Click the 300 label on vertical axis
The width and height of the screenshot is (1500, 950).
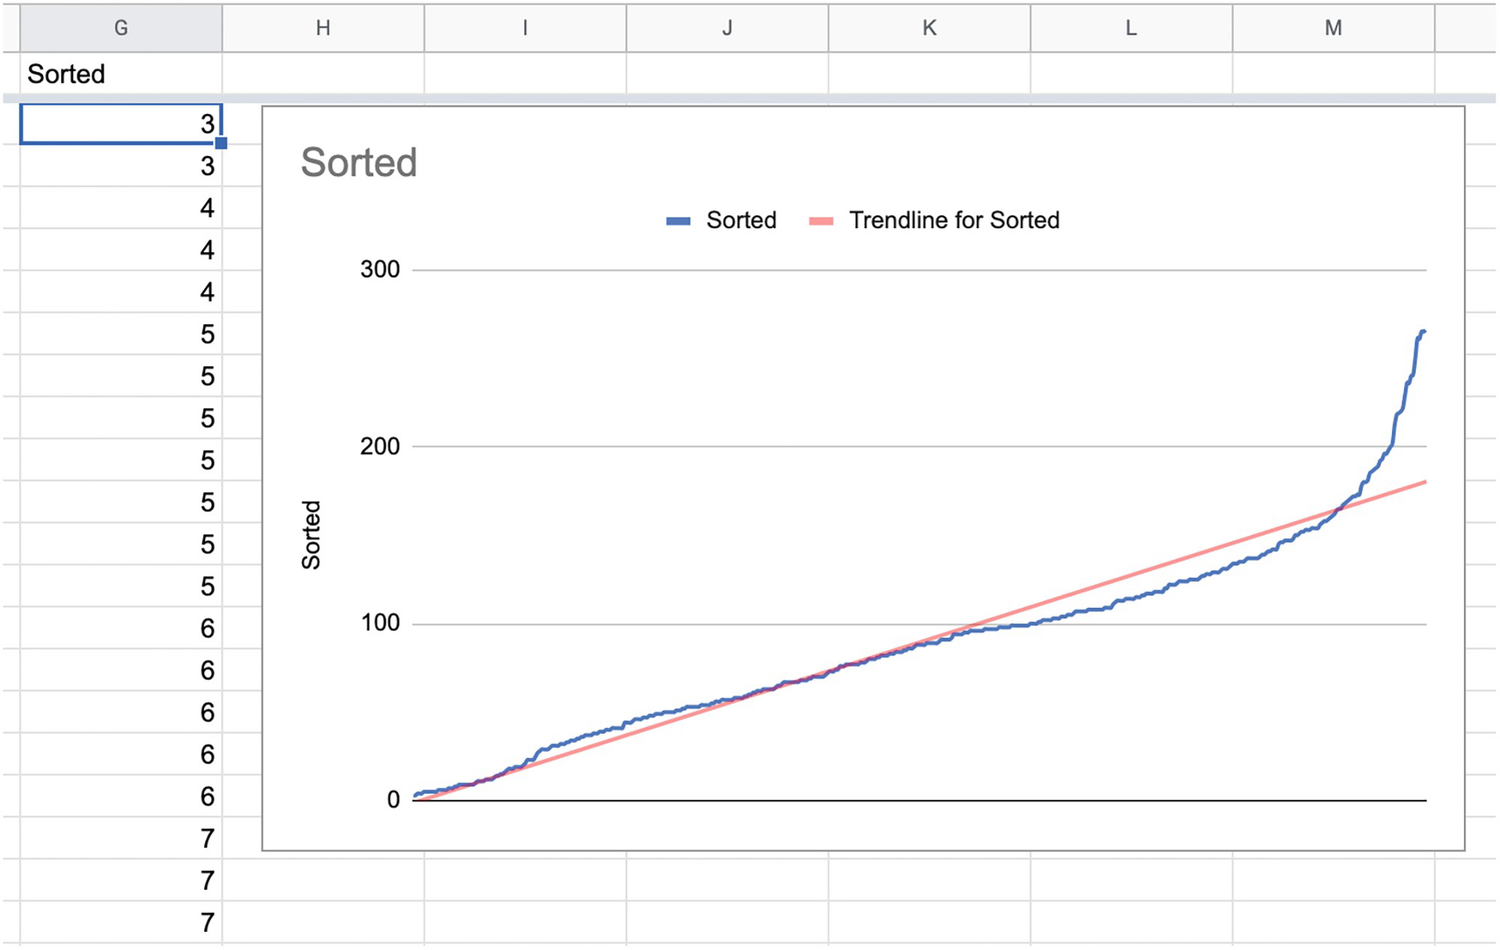[x=380, y=270]
